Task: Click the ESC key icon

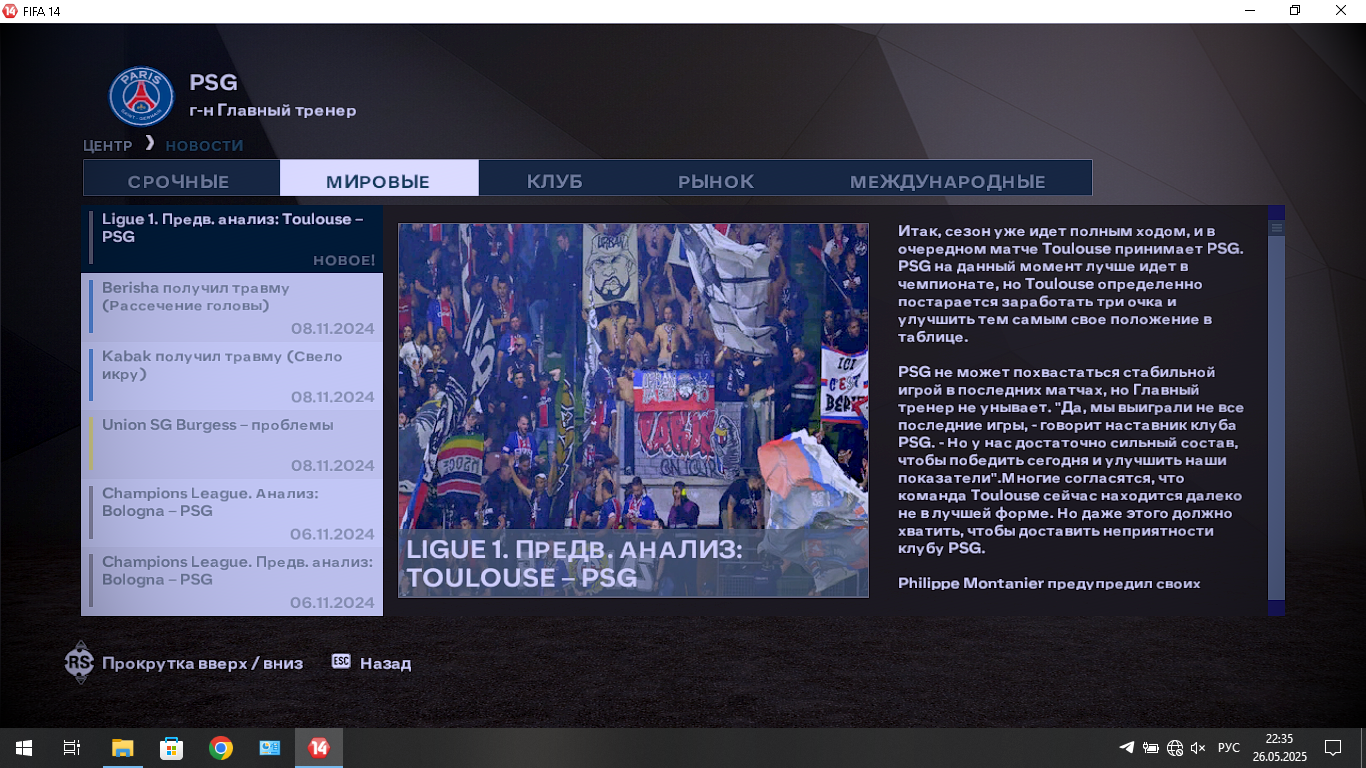Action: 341,662
